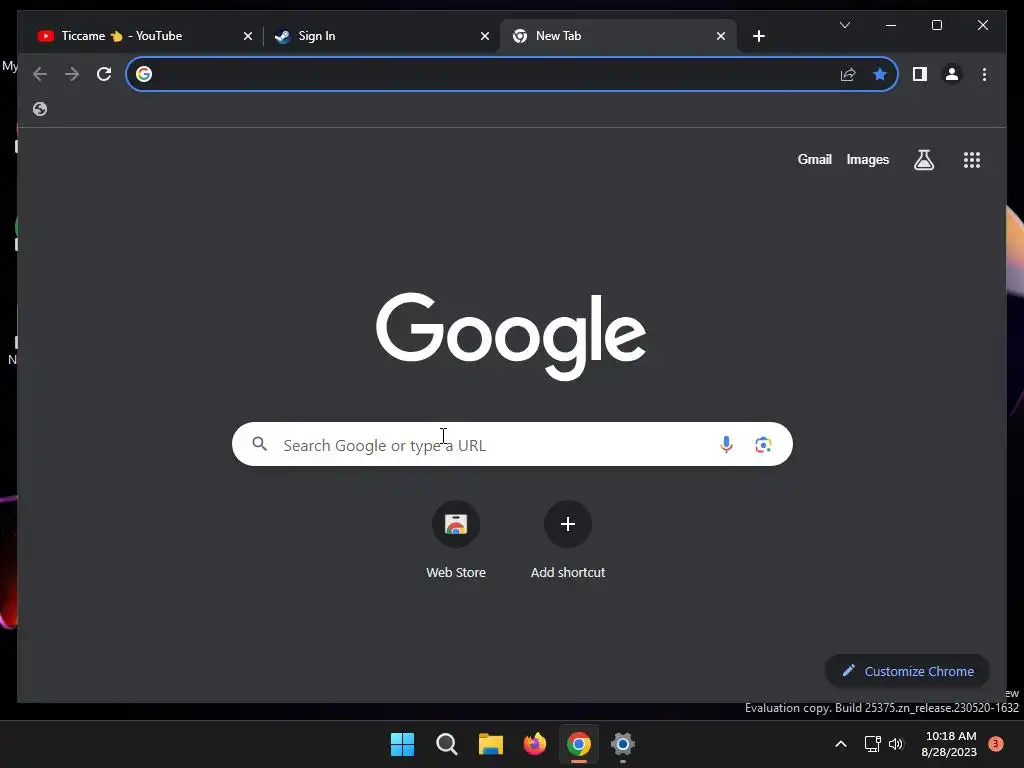Share this page via the share icon
This screenshot has width=1024, height=768.
pyautogui.click(x=848, y=74)
